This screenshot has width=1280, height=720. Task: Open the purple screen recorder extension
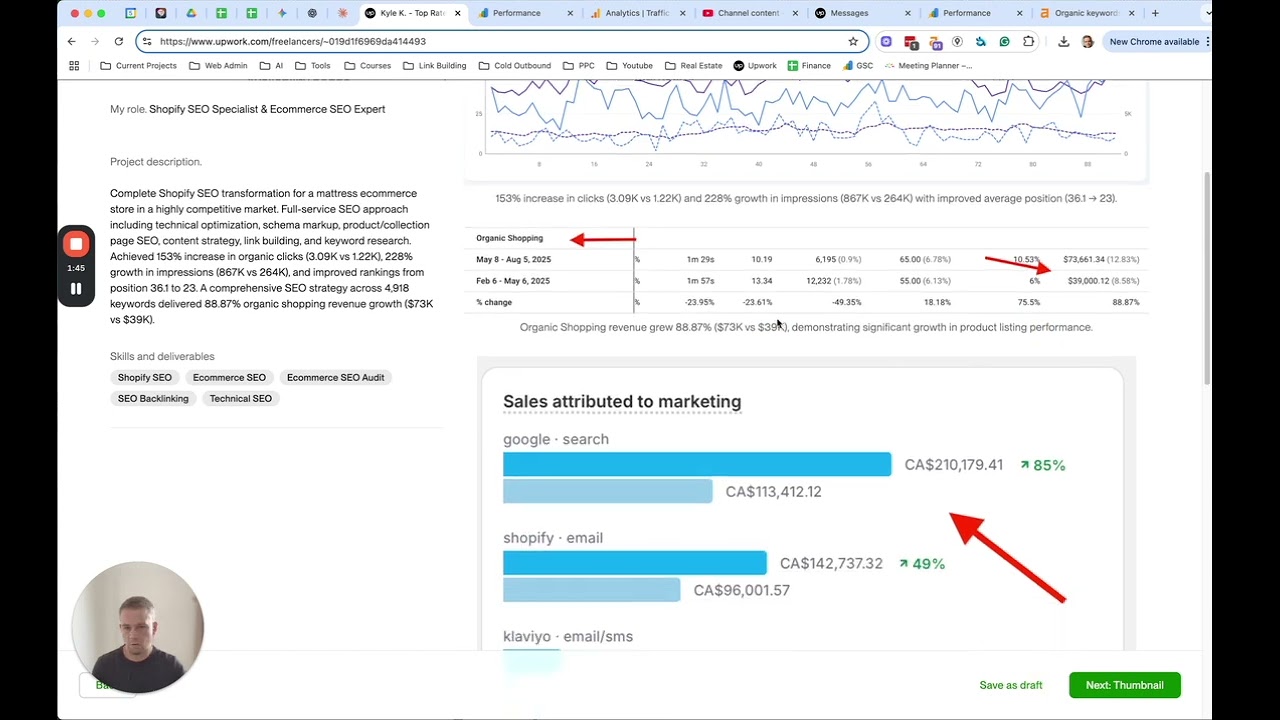(886, 41)
